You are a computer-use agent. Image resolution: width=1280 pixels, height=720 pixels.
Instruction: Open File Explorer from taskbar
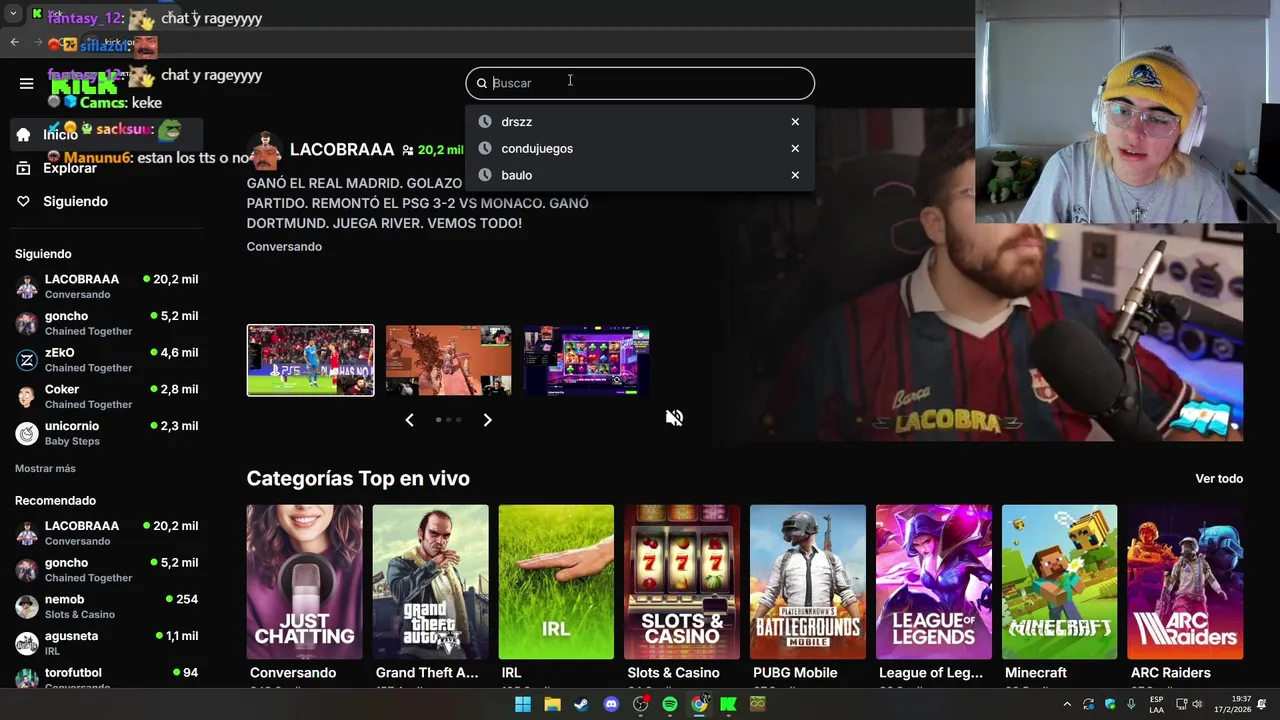click(x=552, y=704)
